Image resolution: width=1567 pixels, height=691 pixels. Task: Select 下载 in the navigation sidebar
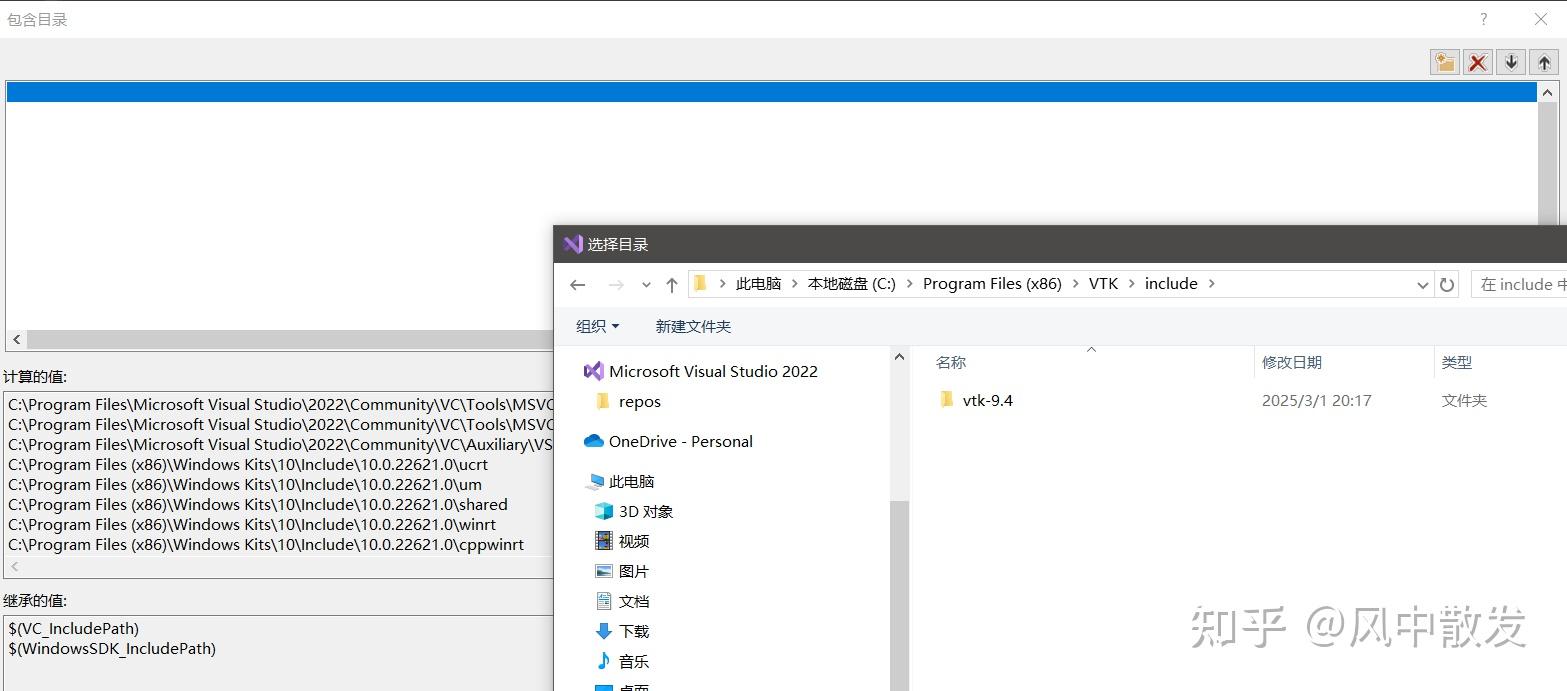click(x=633, y=631)
